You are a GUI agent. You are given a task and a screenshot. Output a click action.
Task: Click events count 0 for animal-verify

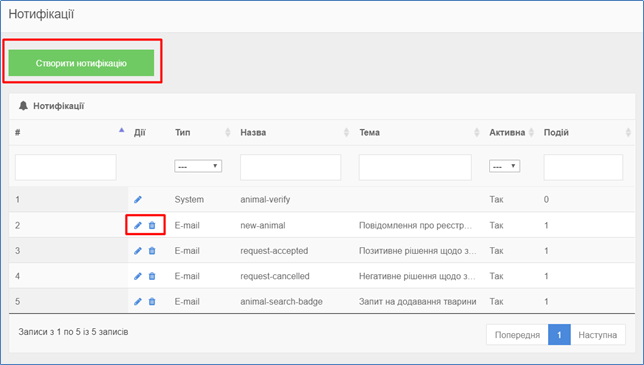tap(546, 200)
